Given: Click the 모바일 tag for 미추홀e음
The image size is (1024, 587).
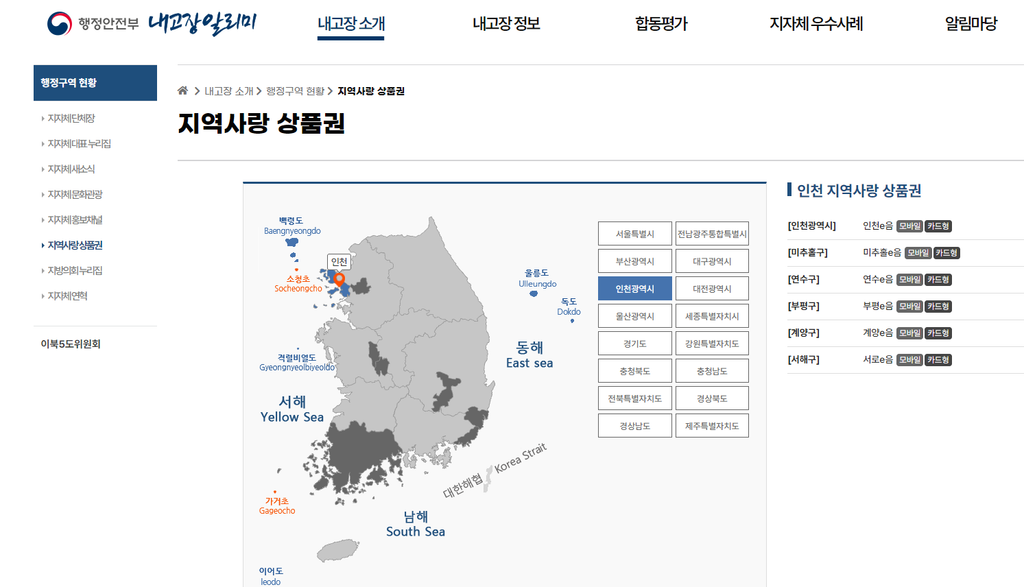Looking at the screenshot, I should pyautogui.click(x=918, y=253).
